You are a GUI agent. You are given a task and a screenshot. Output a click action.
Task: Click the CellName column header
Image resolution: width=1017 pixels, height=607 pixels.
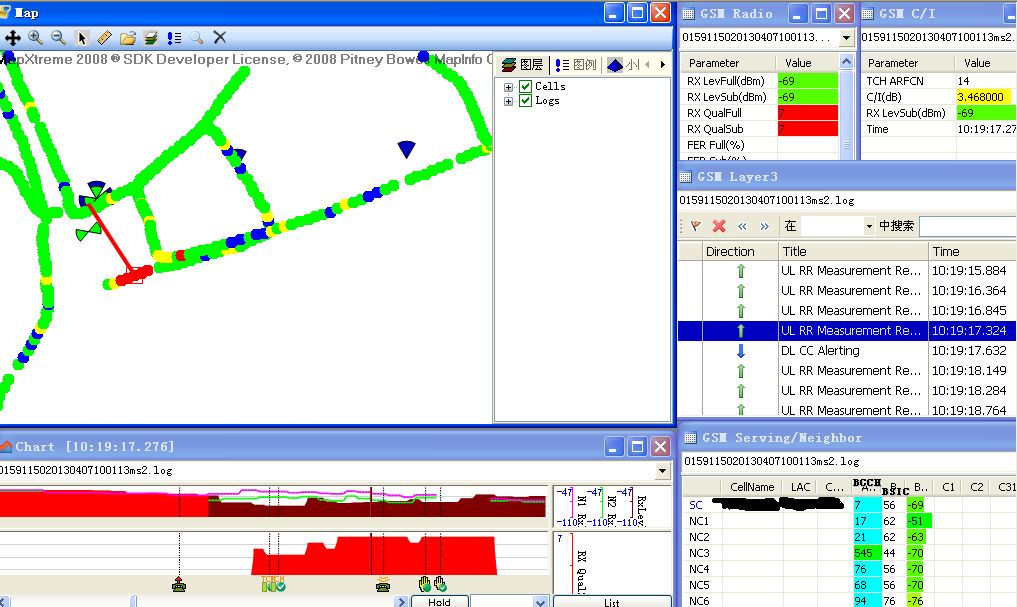click(x=752, y=487)
